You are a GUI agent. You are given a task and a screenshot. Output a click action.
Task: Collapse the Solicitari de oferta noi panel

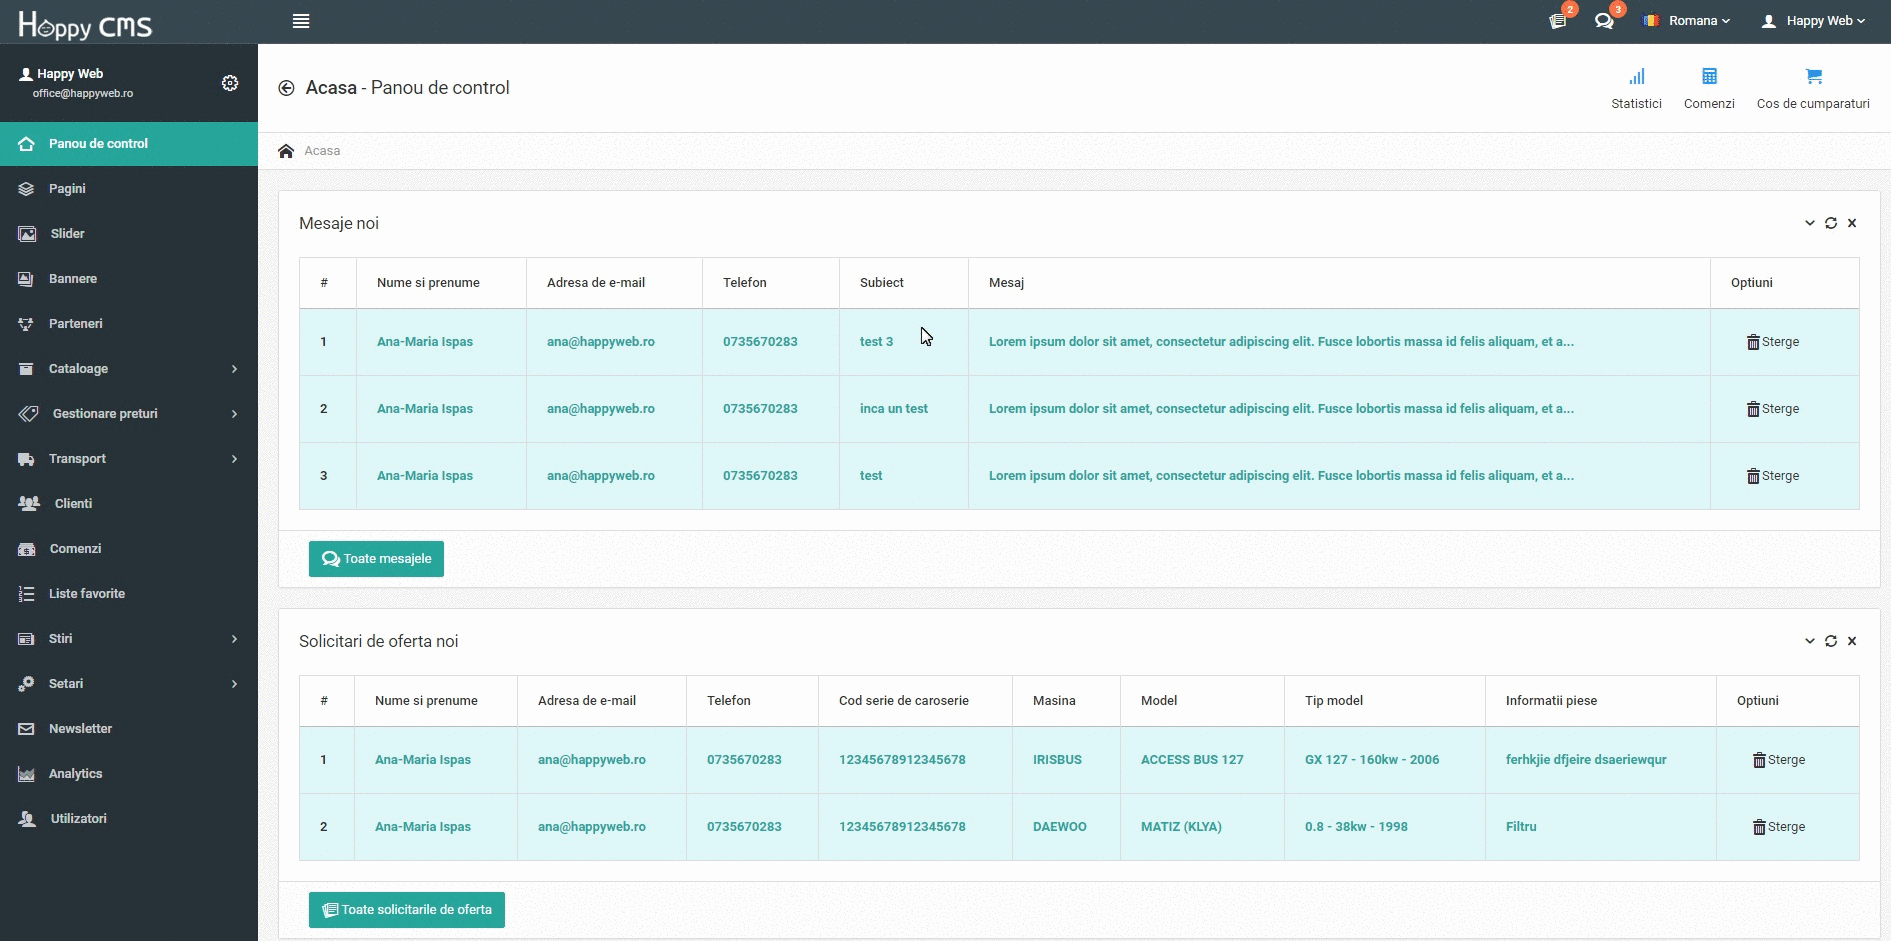[1810, 641]
